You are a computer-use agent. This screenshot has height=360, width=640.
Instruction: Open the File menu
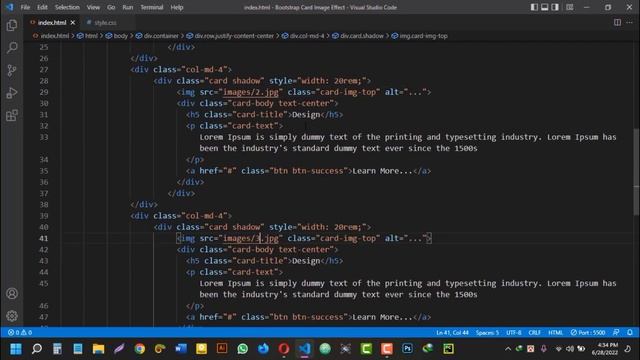point(25,7)
